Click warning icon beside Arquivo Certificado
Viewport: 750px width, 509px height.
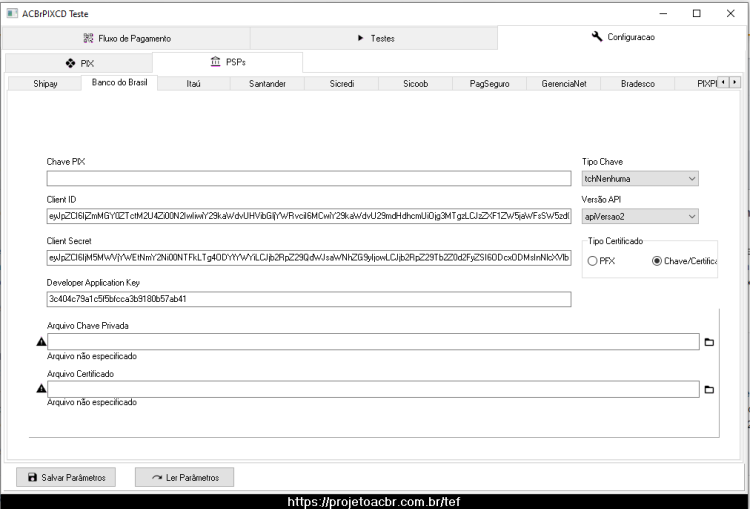coord(41,388)
